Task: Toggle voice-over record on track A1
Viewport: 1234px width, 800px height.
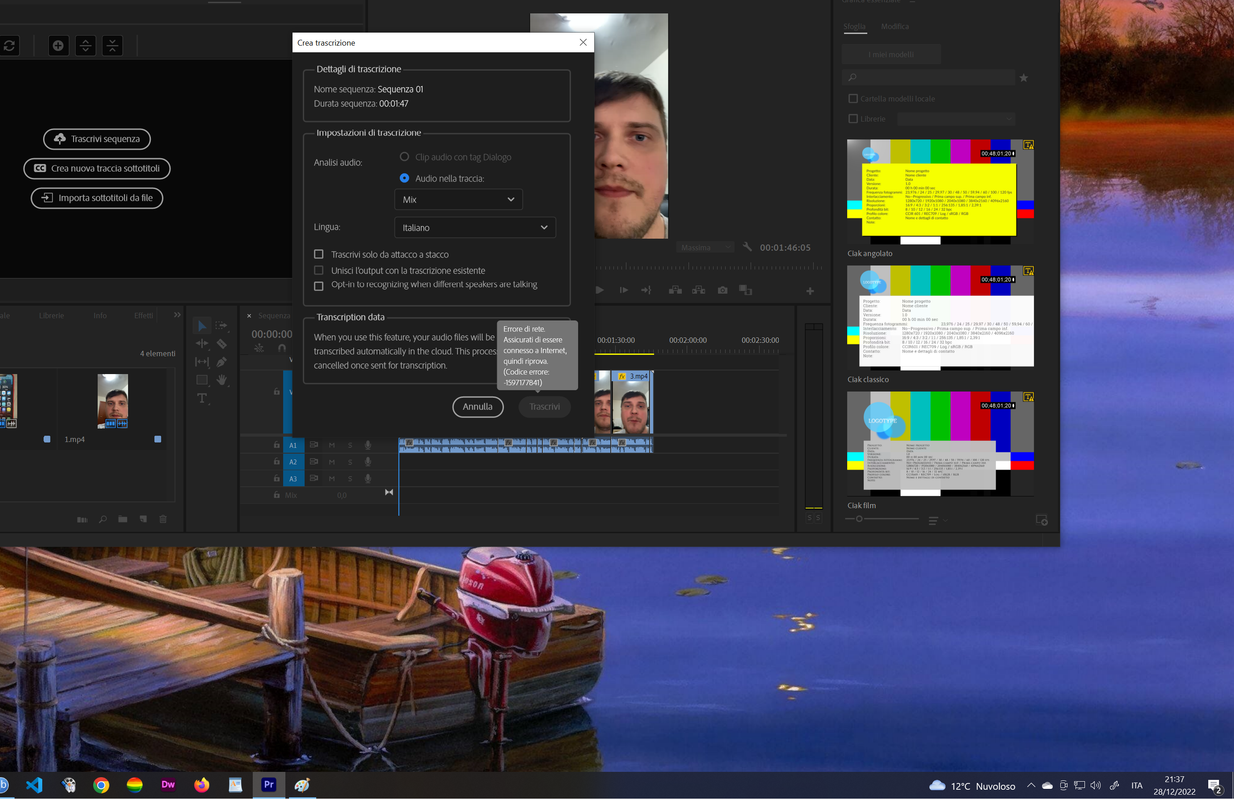Action: [368, 445]
